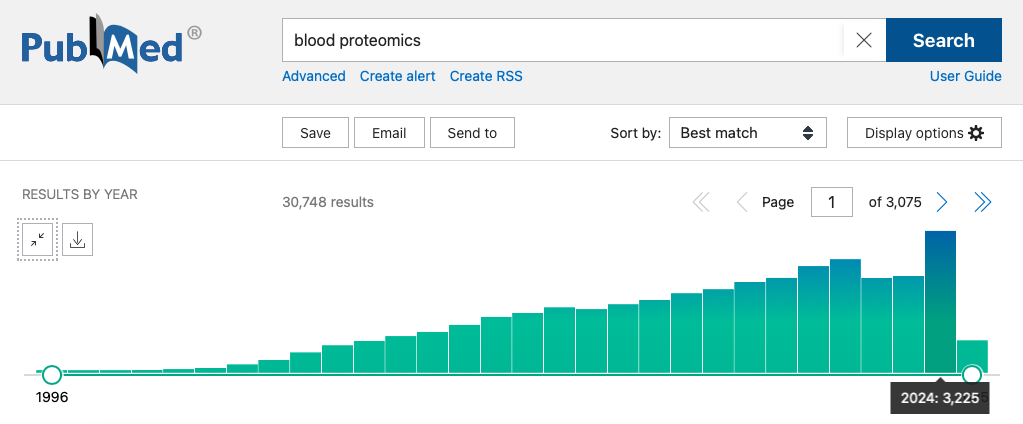Go to the next results page
The width and height of the screenshot is (1023, 424).
tap(941, 202)
